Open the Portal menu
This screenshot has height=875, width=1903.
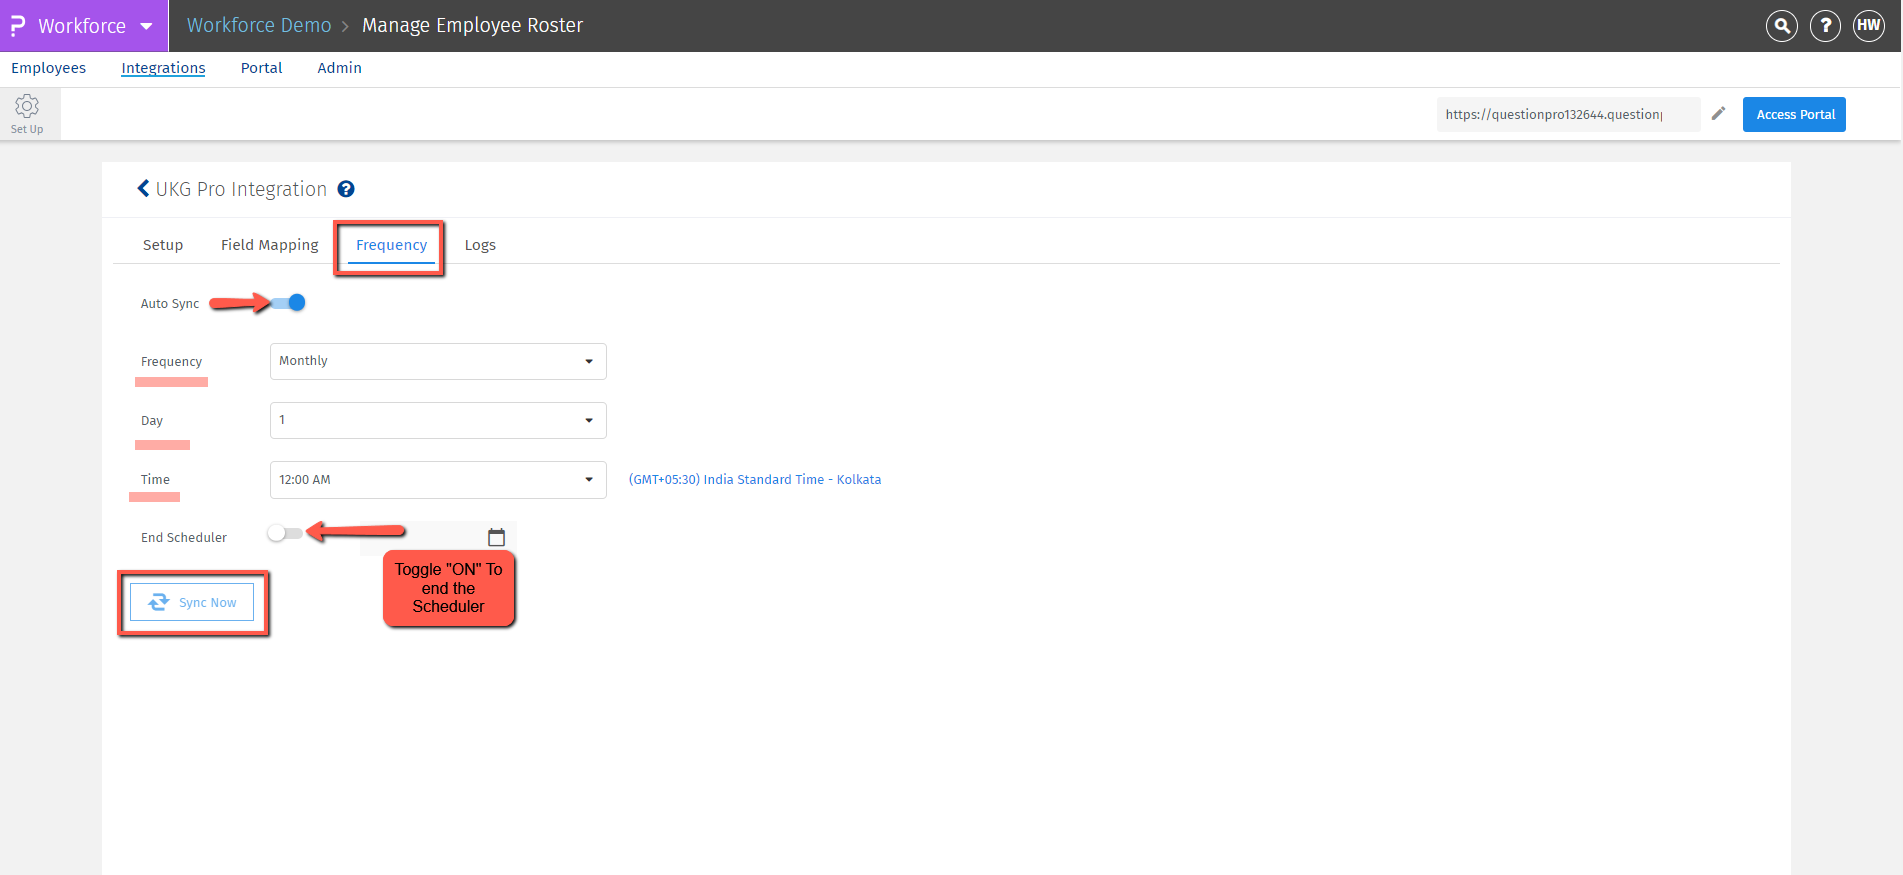pos(262,68)
